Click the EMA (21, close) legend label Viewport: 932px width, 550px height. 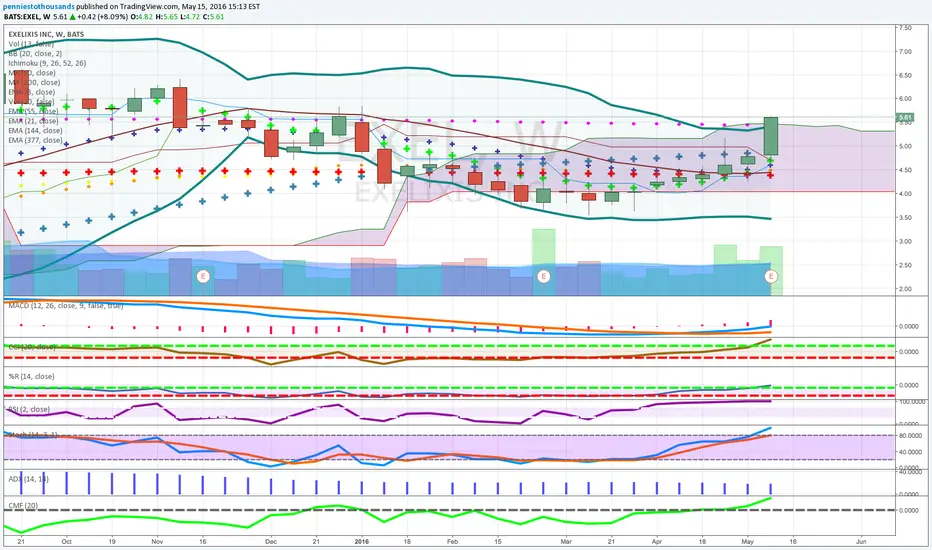tap(33, 121)
